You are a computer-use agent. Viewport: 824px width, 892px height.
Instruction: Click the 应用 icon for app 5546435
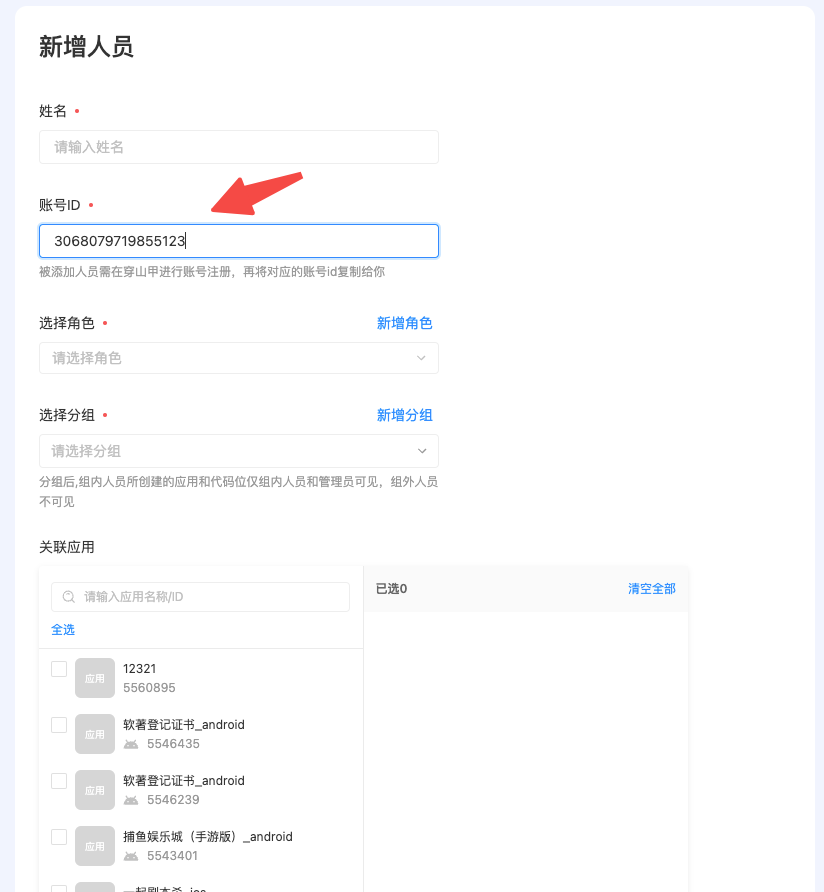click(95, 734)
